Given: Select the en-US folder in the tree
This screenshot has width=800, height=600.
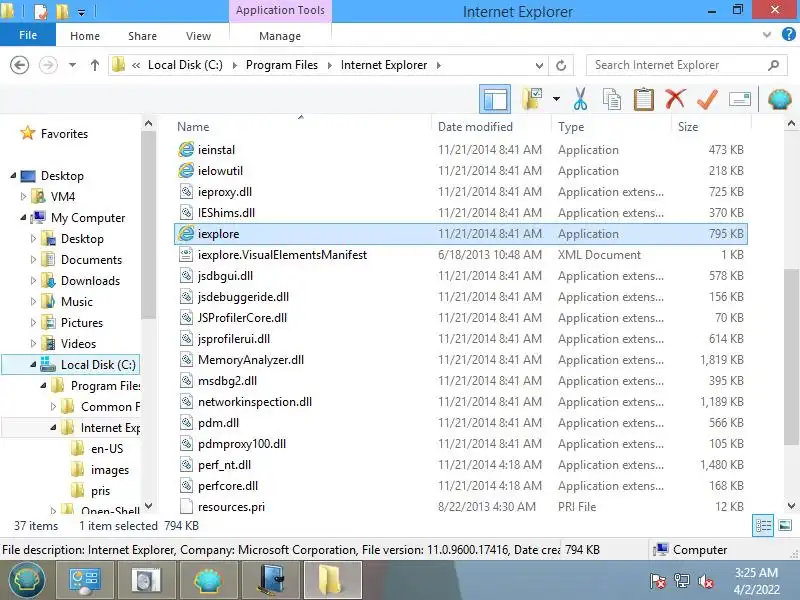Looking at the screenshot, I should [107, 448].
